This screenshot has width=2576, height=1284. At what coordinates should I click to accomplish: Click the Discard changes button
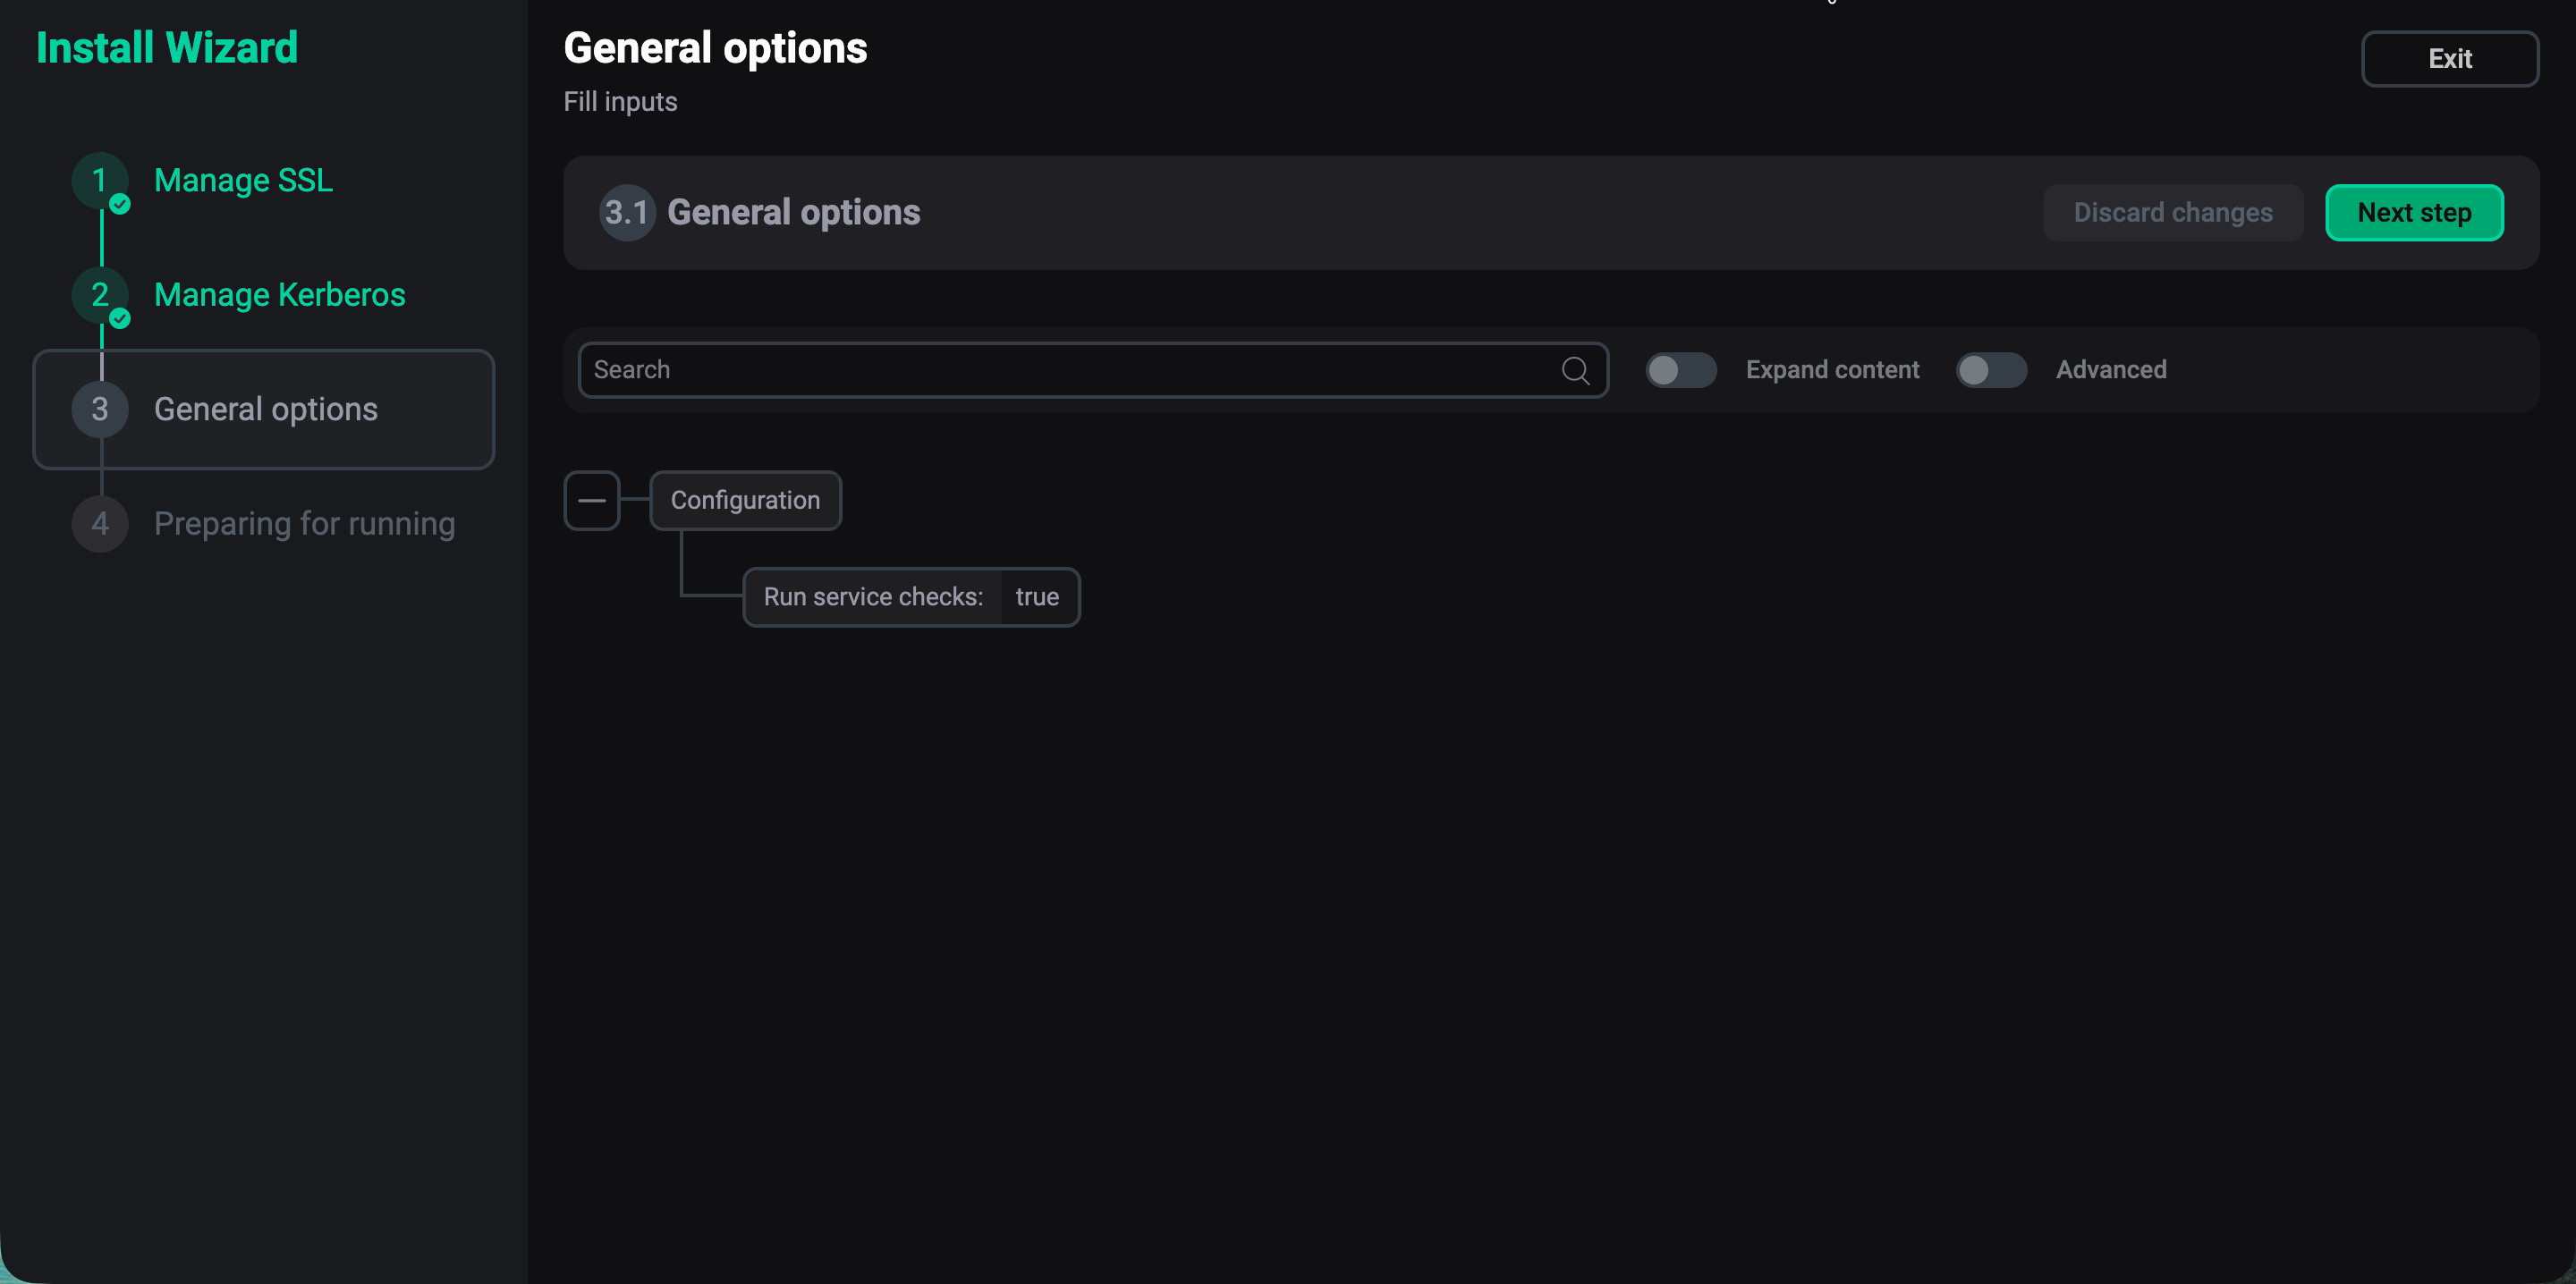click(2172, 212)
